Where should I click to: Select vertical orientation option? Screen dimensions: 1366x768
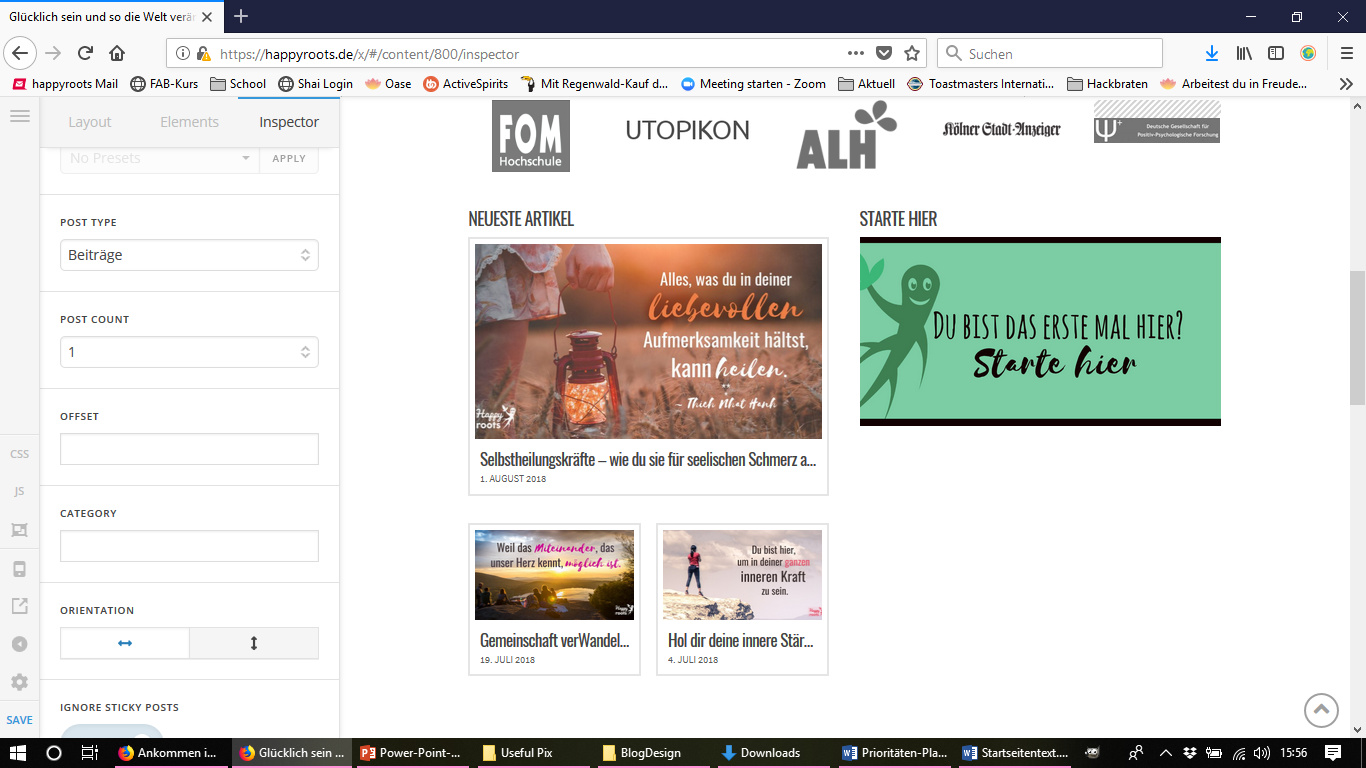coord(254,643)
